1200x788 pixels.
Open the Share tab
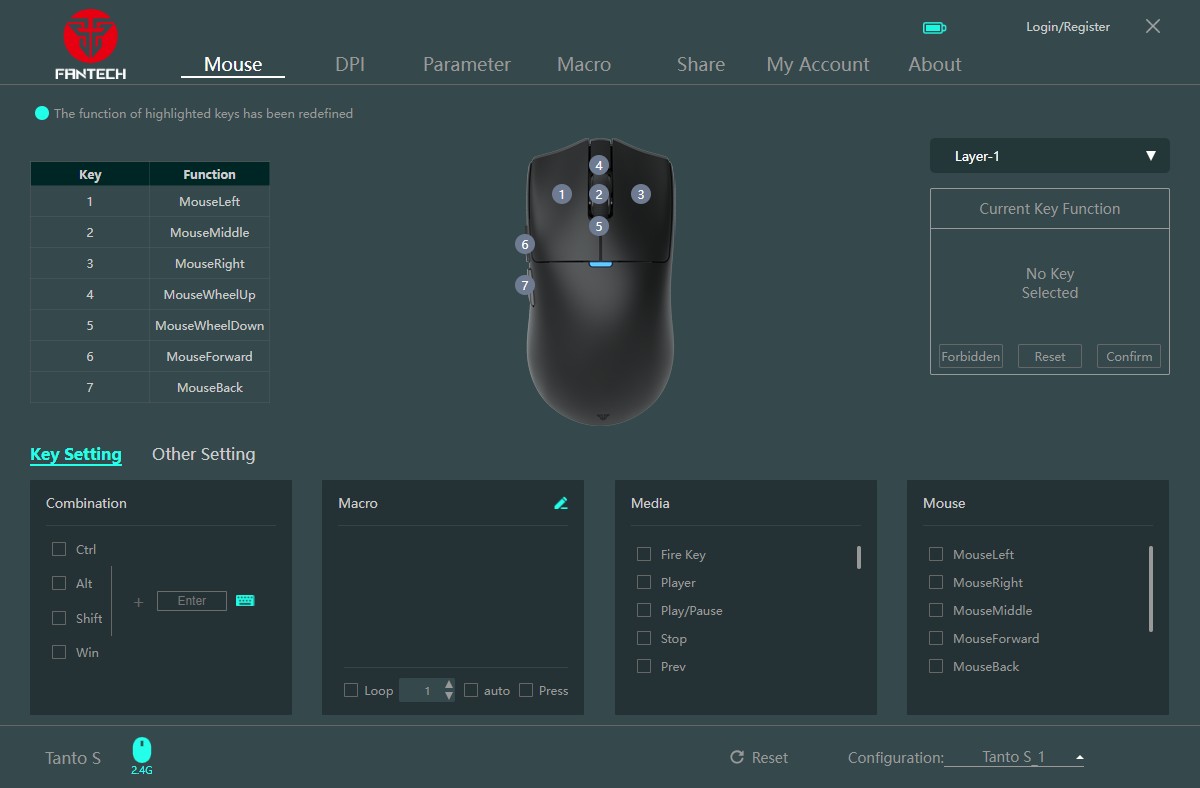(701, 64)
